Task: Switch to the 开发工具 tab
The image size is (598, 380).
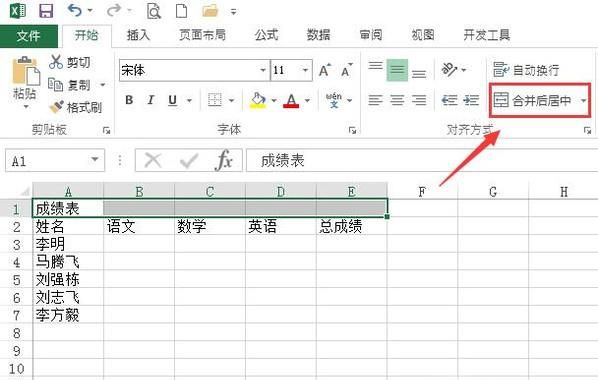Action: point(487,35)
